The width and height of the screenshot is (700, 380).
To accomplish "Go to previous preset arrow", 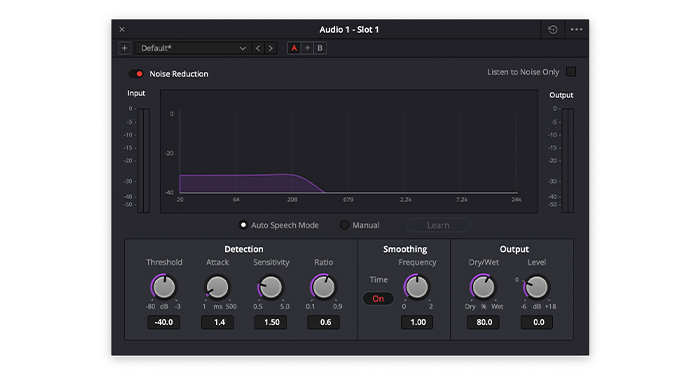I will click(x=258, y=48).
